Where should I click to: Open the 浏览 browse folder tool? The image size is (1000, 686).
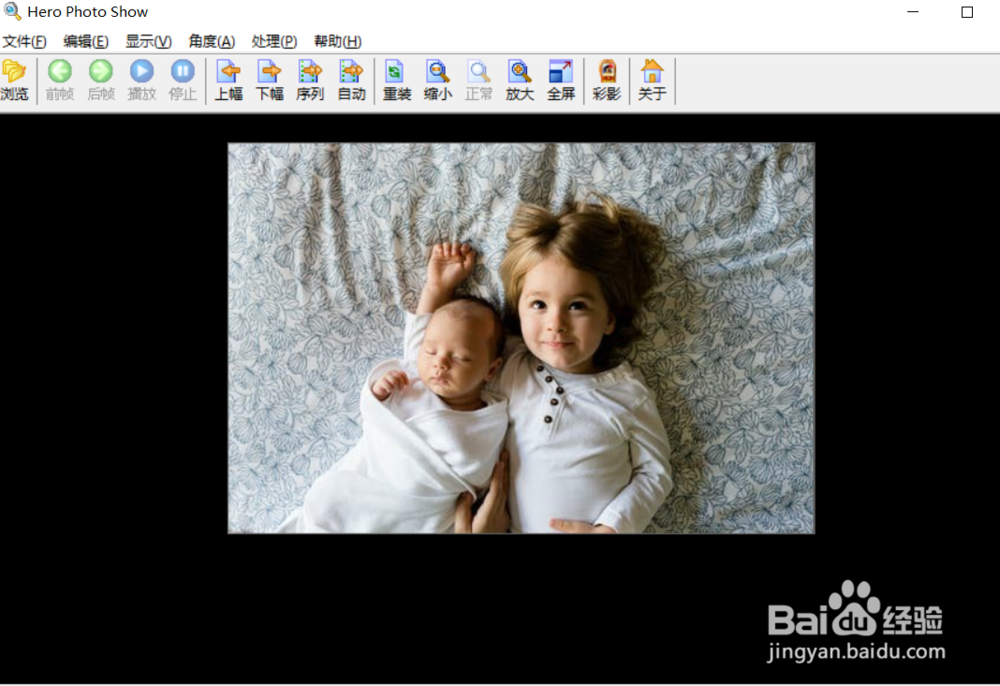14,80
